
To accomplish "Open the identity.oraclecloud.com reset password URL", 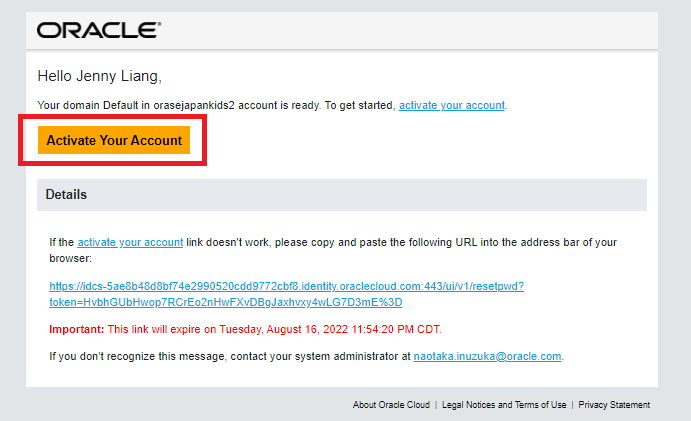I will [x=286, y=286].
